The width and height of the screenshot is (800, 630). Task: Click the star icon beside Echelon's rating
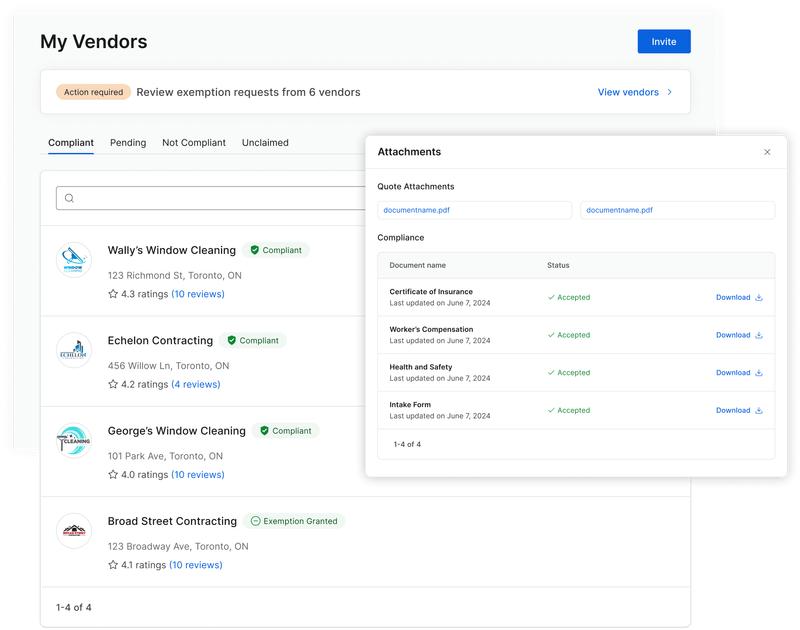point(112,384)
